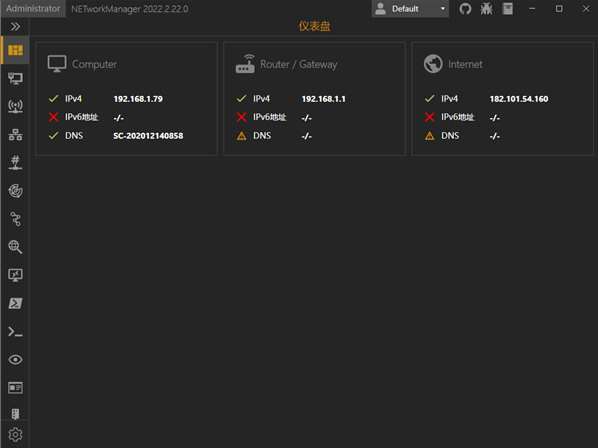
Task: Minimize the NETworkManager window
Action: tap(532, 9)
